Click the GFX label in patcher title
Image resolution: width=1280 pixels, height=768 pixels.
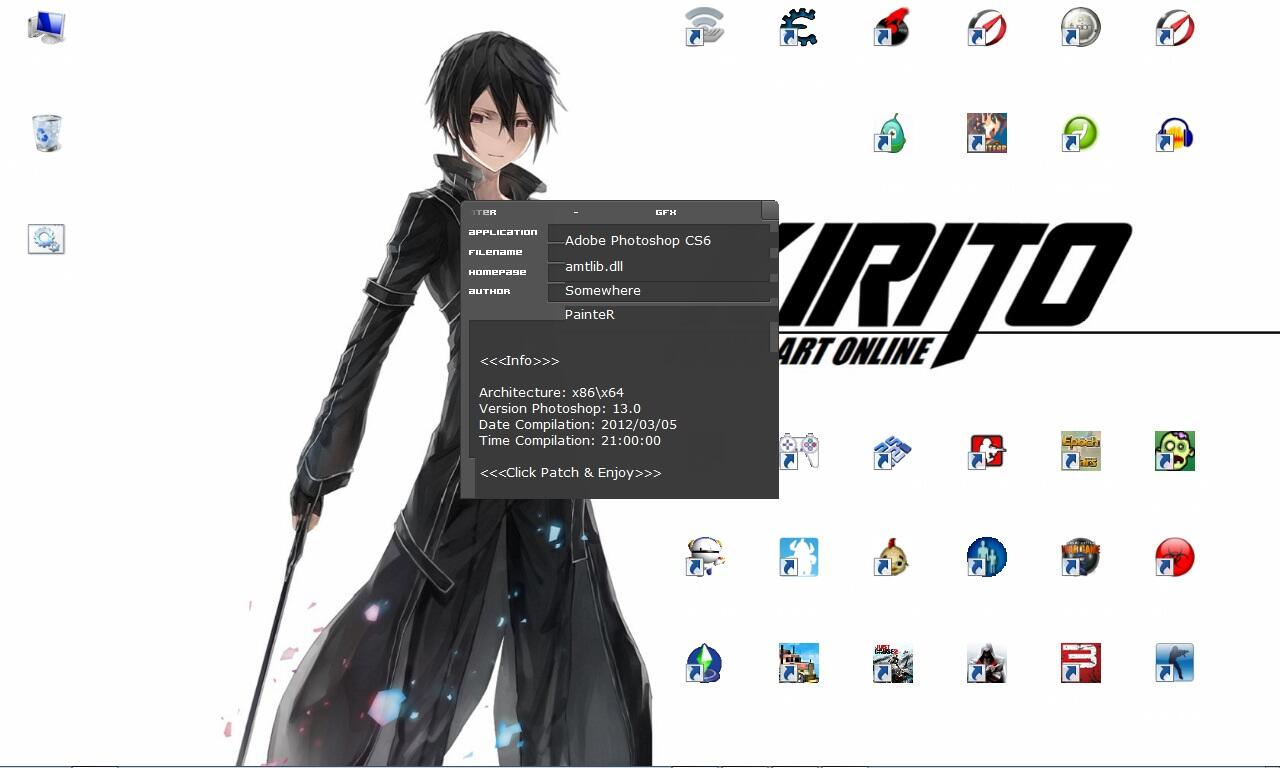coord(666,212)
